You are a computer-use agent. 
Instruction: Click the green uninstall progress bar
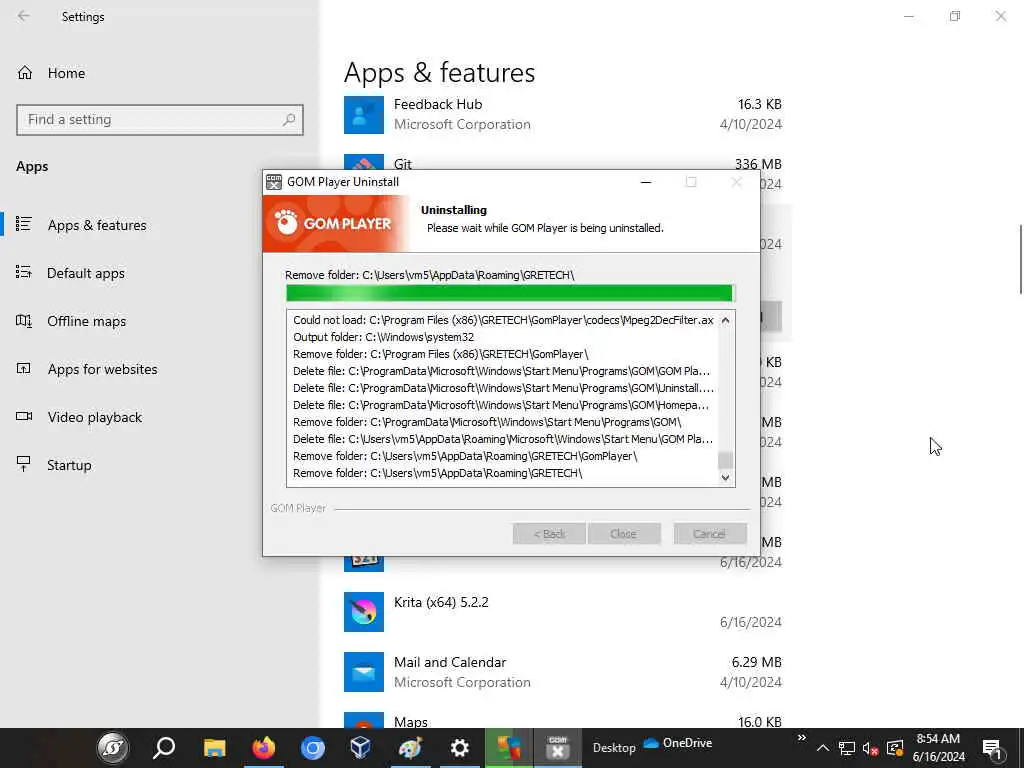pyautogui.click(x=510, y=293)
